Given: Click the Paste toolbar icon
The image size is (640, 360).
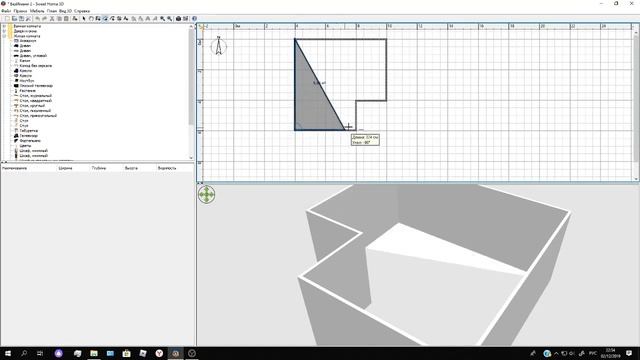Looking at the screenshot, I should (x=66, y=18).
